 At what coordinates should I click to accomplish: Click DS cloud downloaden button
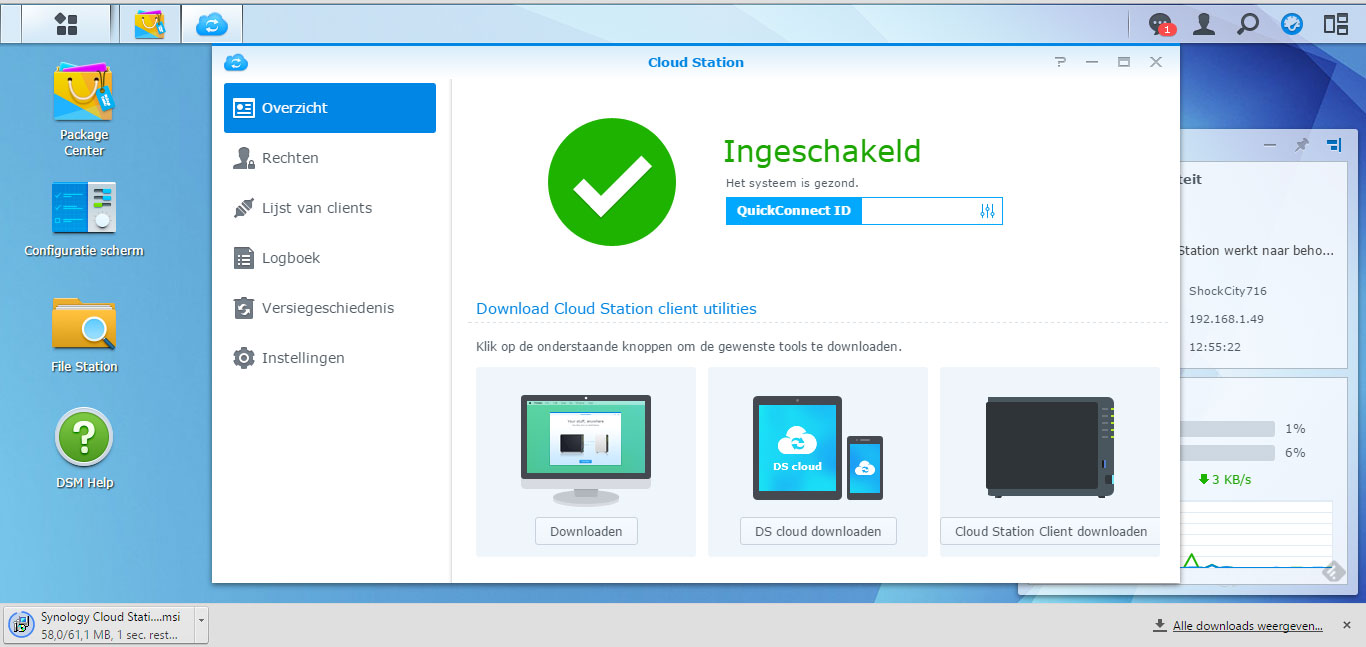coord(818,531)
